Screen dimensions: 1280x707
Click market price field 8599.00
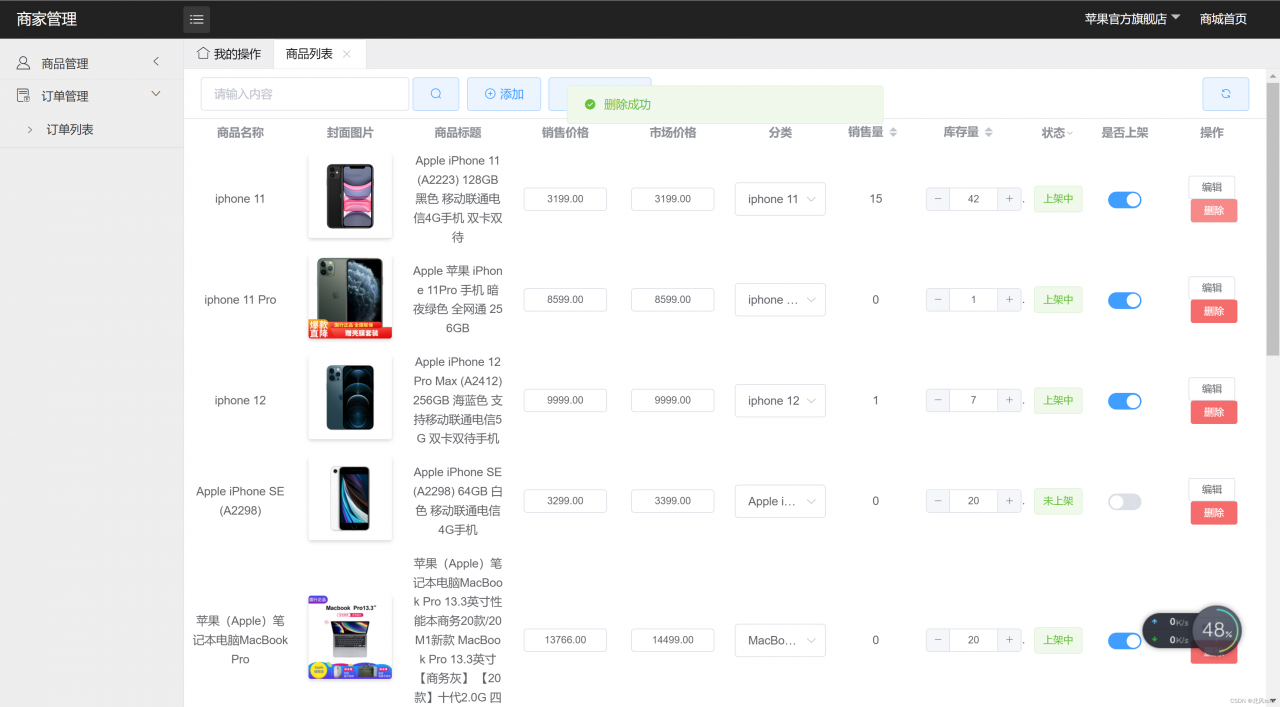673,300
